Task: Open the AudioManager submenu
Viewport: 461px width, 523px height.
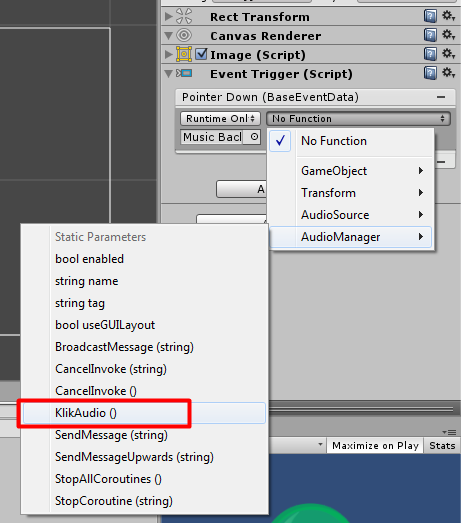Action: pyautogui.click(x=350, y=237)
